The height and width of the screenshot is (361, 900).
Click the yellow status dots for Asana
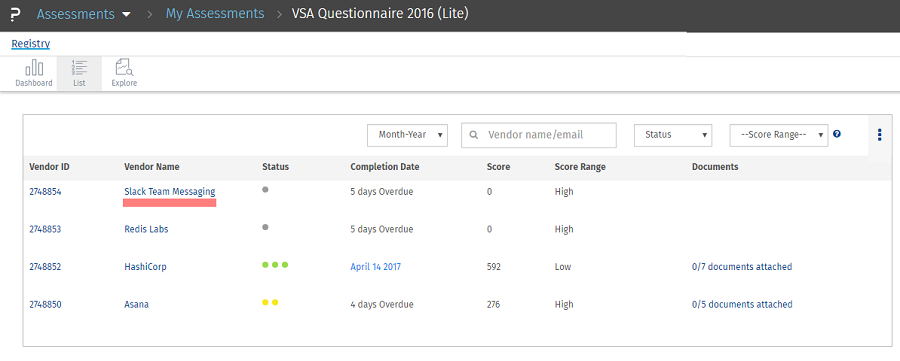[270, 302]
